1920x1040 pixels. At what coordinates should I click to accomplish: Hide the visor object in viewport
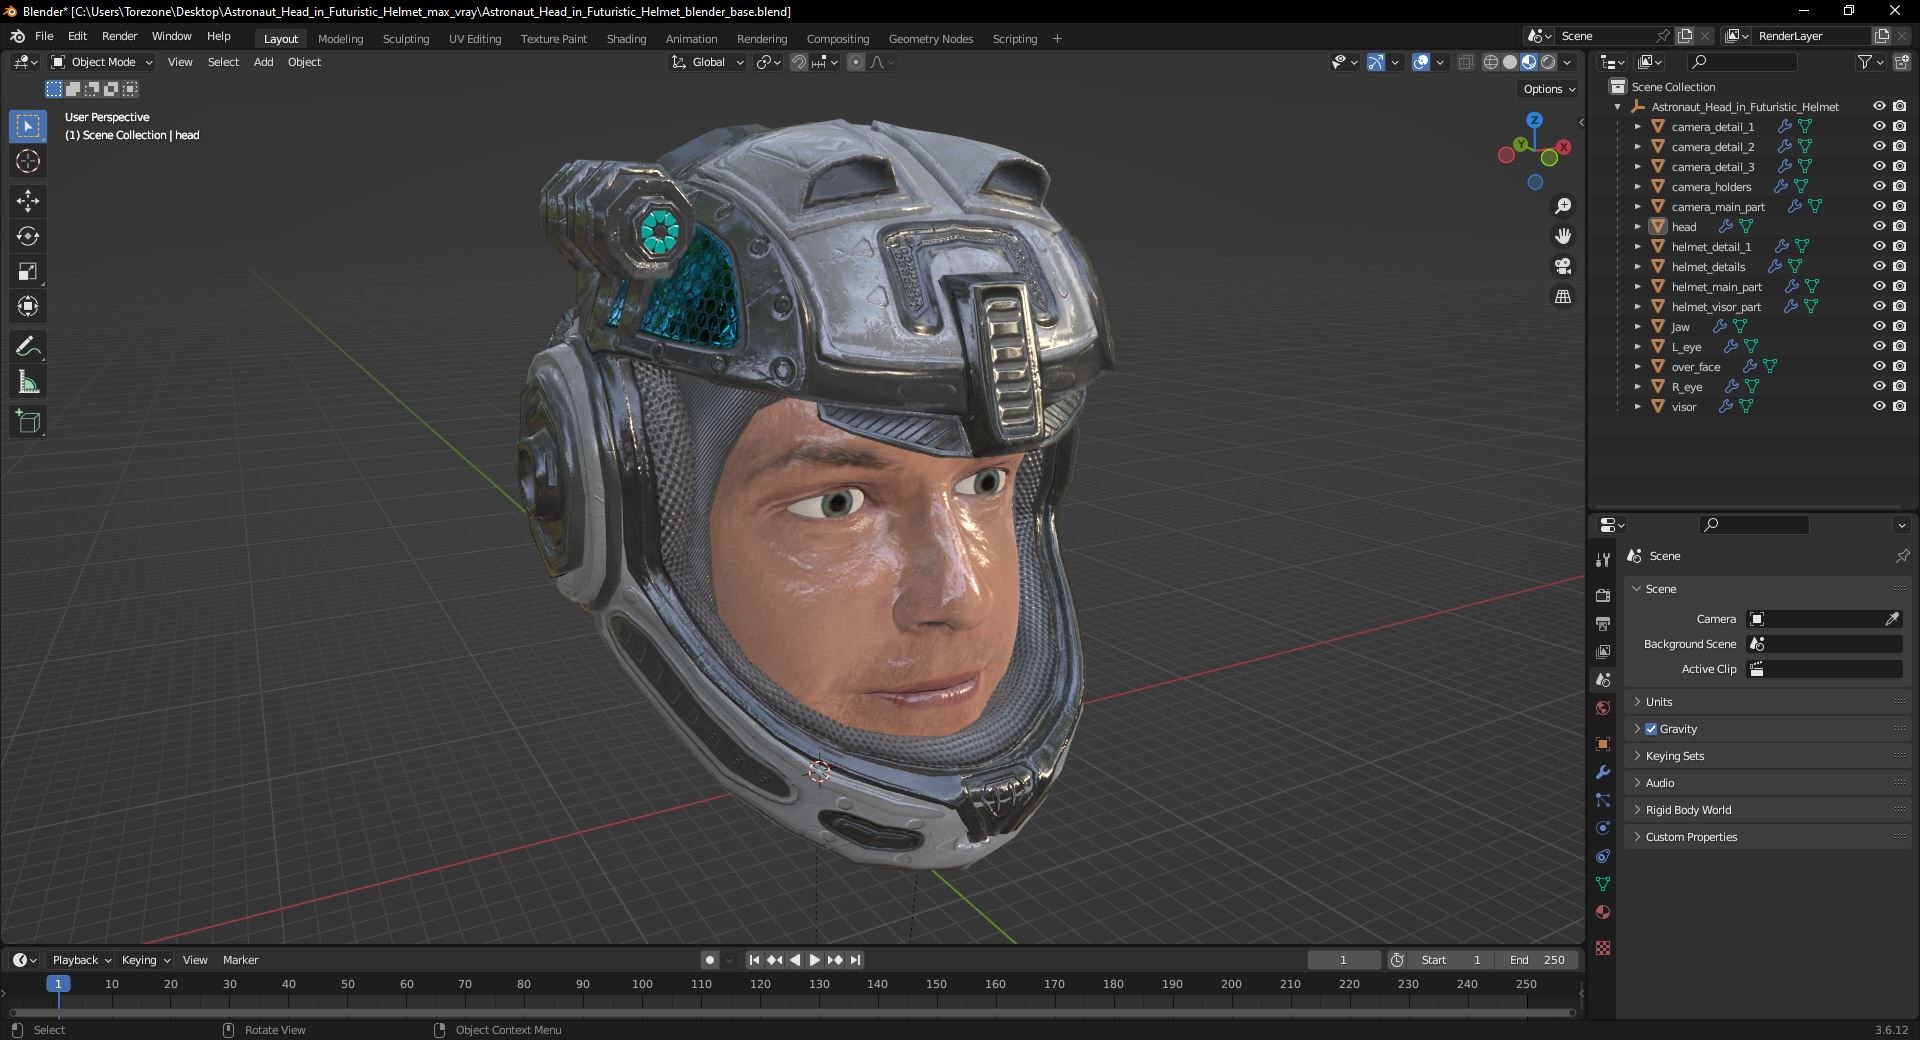pos(1879,406)
